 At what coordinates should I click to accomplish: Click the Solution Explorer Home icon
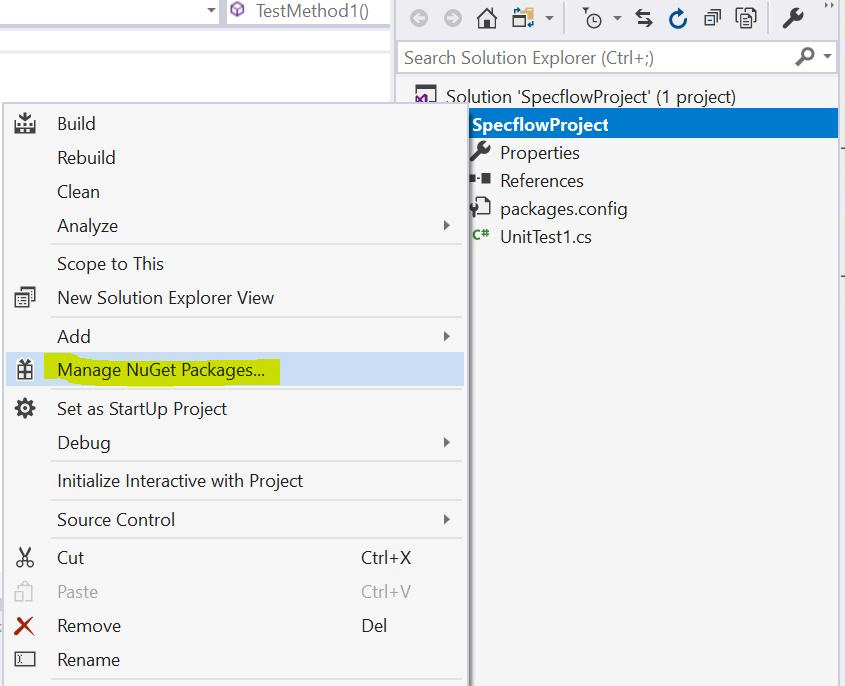point(487,19)
